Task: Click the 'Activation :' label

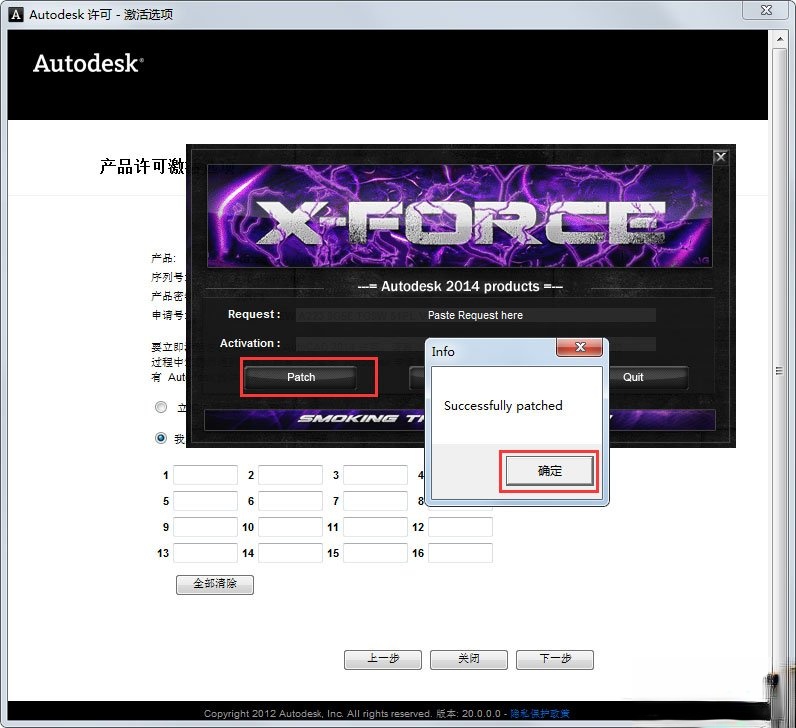Action: (x=250, y=344)
